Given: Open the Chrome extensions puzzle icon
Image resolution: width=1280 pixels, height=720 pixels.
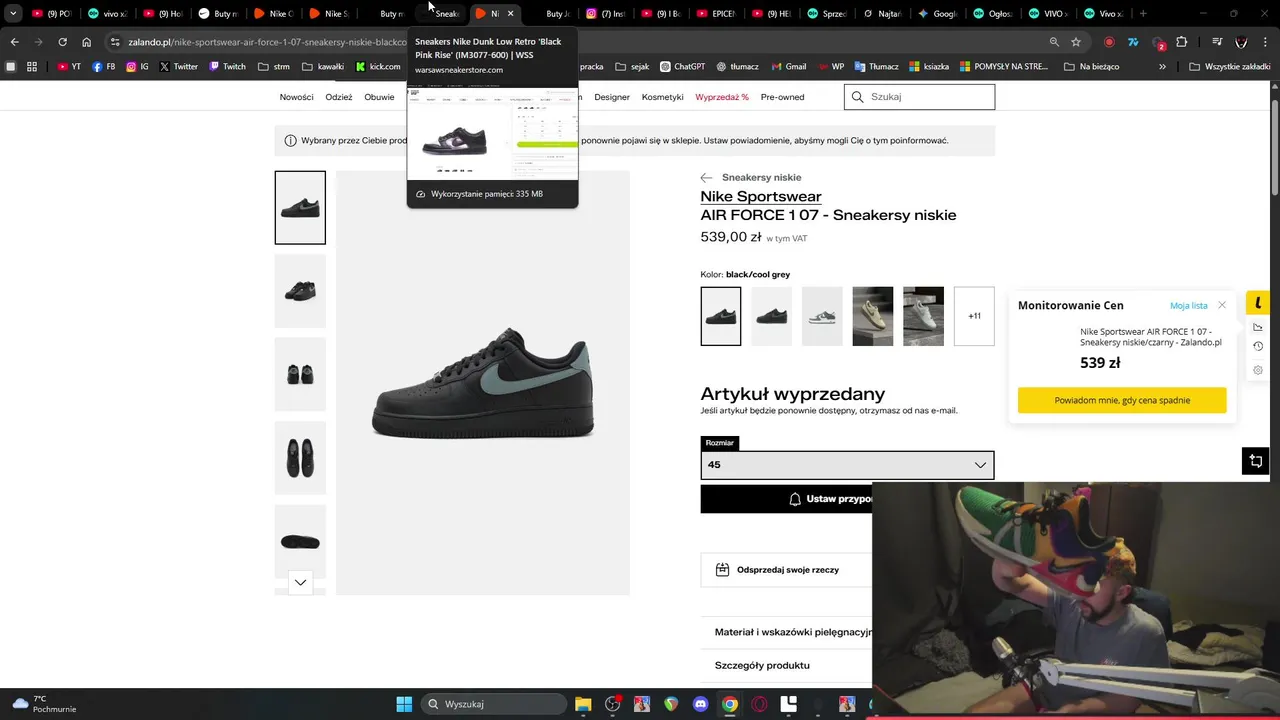Looking at the screenshot, I should click(1182, 42).
